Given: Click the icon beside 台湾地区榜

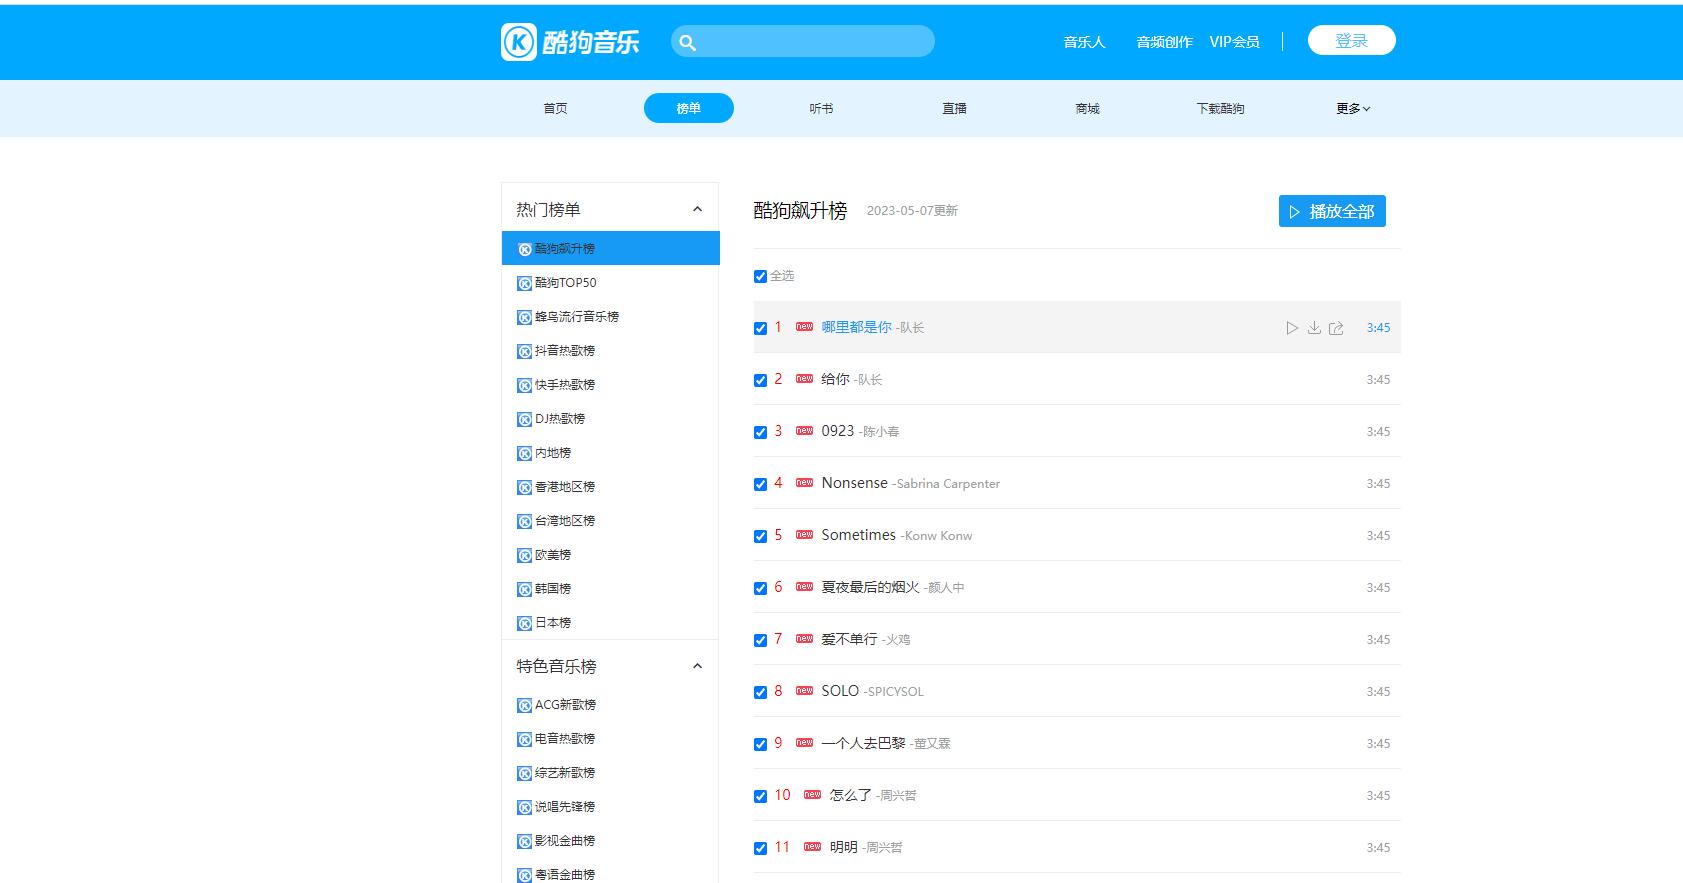Looking at the screenshot, I should pos(524,521).
